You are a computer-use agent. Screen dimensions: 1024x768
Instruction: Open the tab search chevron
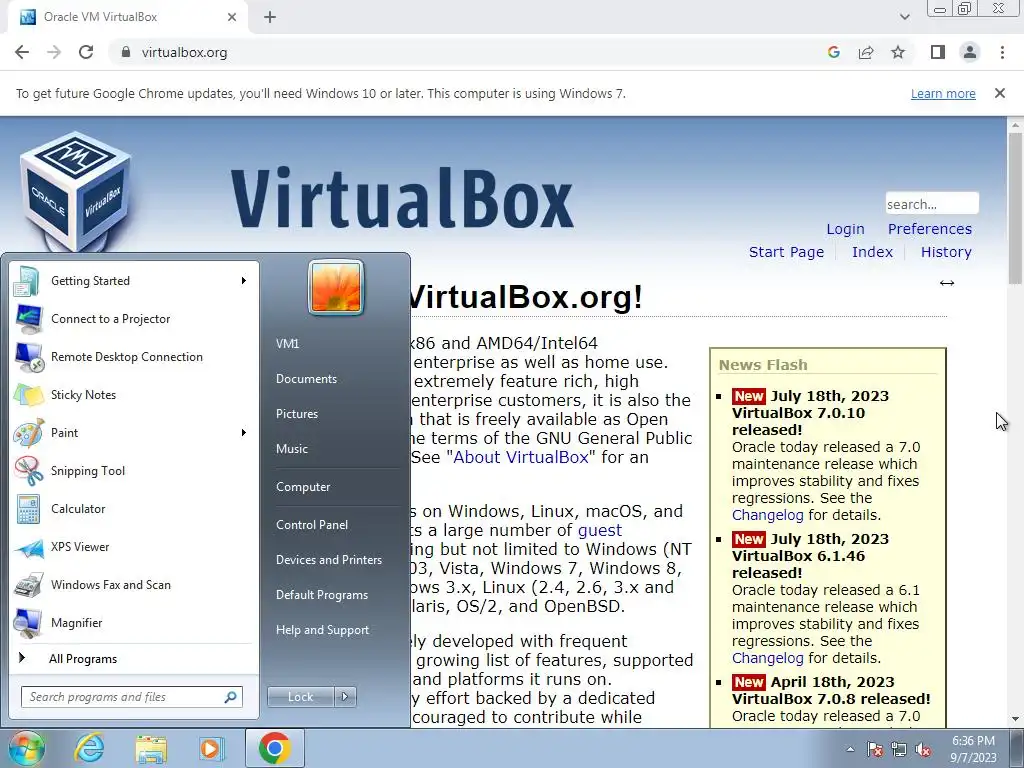pos(904,17)
